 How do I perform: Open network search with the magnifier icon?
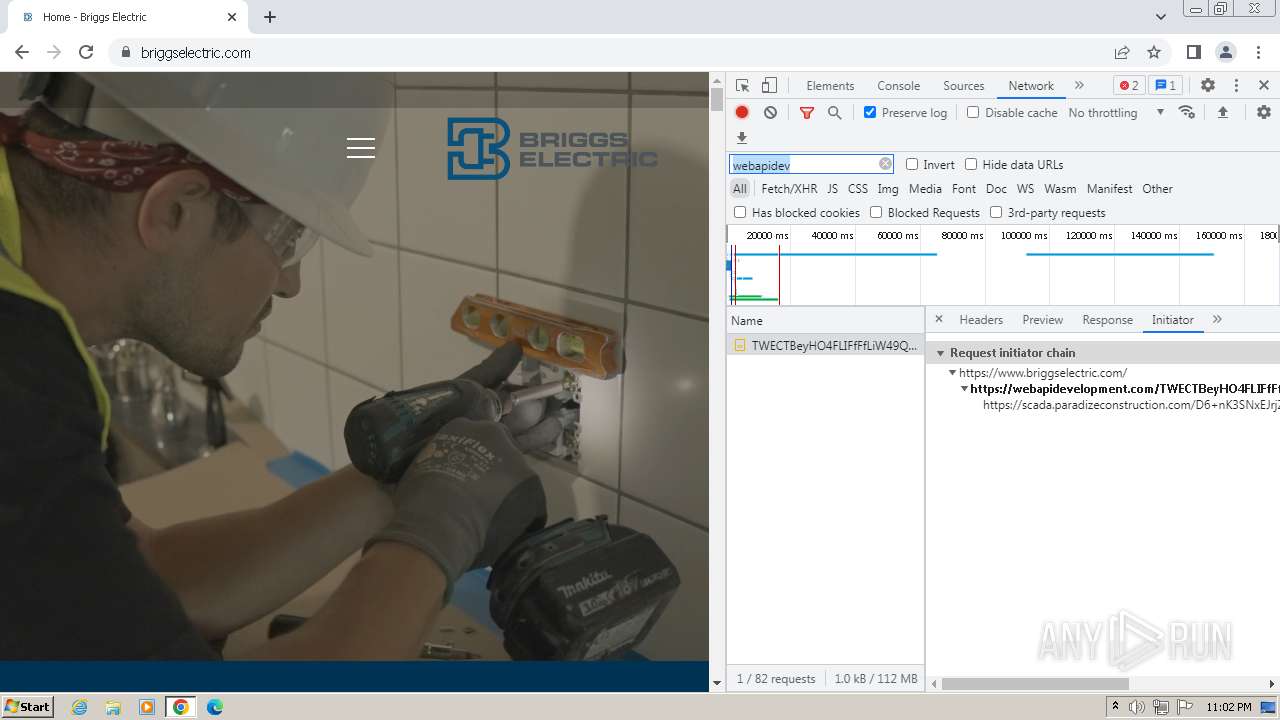(x=835, y=113)
